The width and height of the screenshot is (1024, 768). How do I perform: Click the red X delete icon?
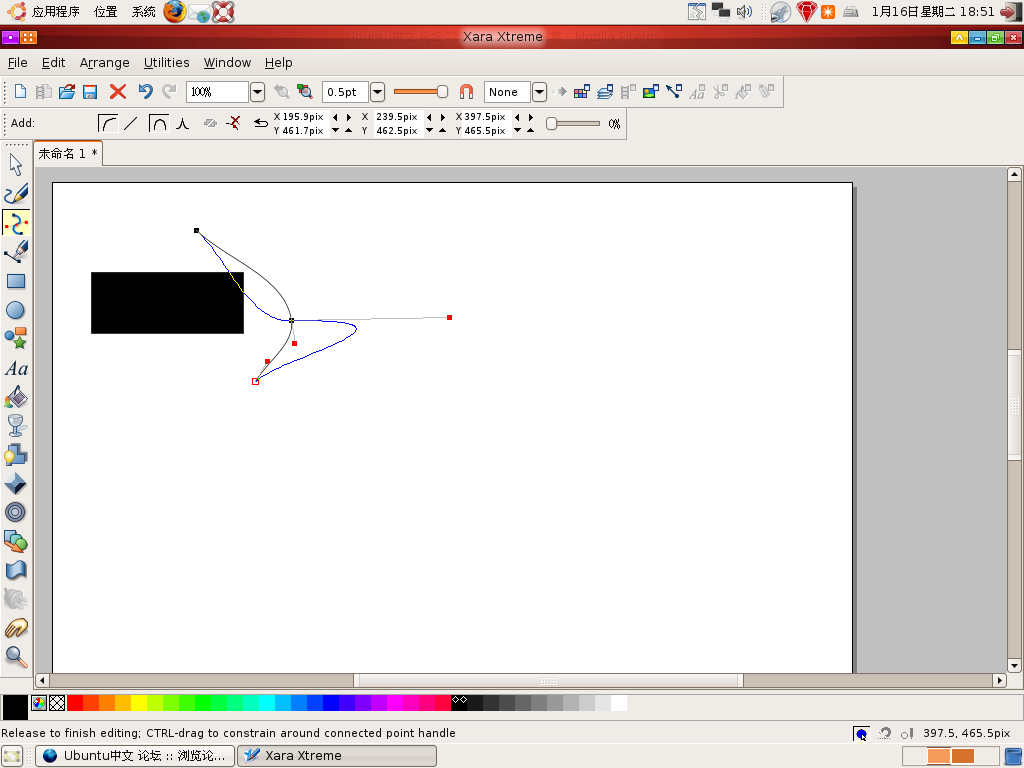118,91
